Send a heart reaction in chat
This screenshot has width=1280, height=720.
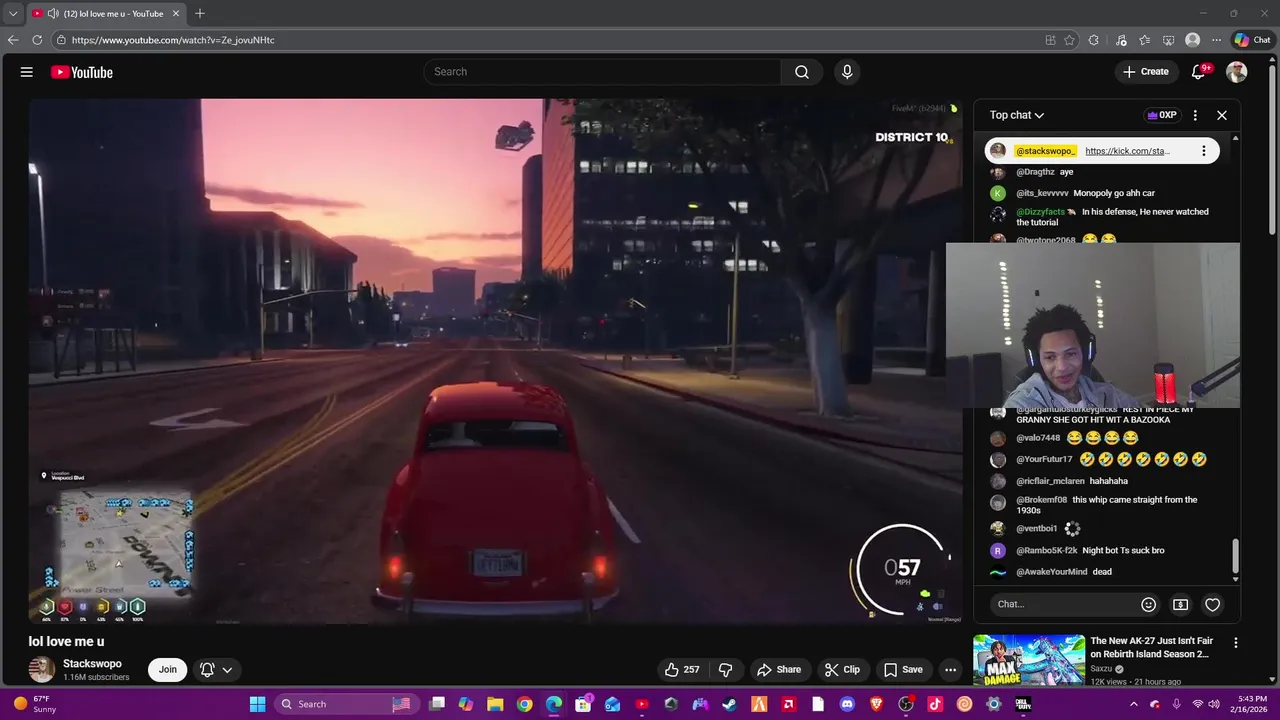(1212, 604)
